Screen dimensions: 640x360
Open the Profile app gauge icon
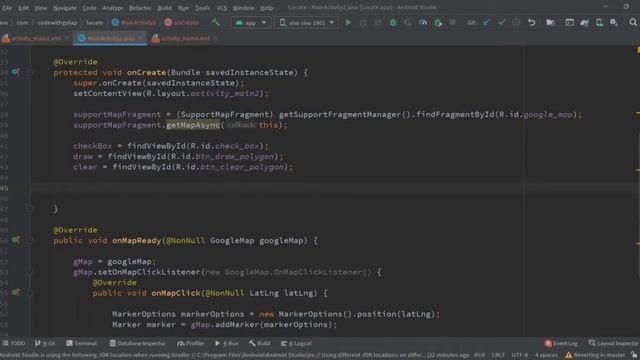point(423,22)
